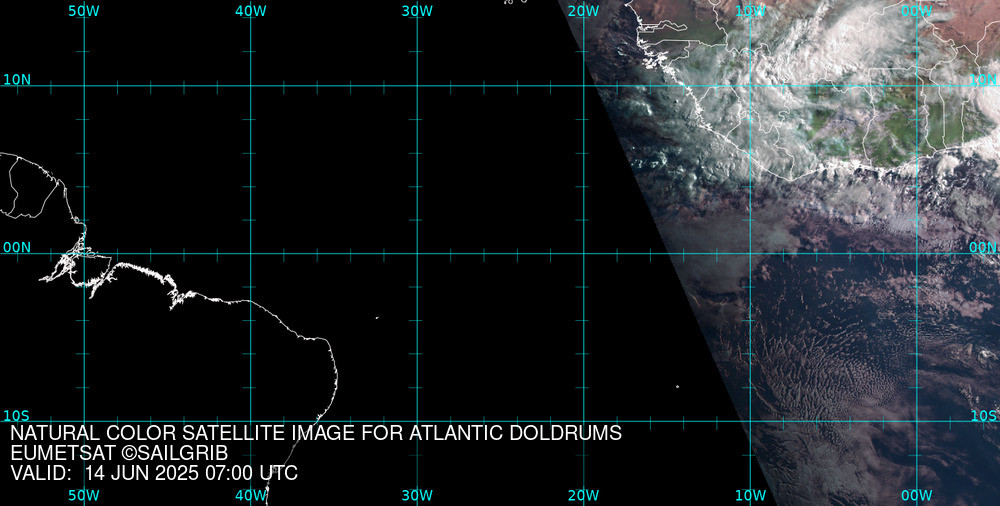Click the 'VALID: 14 JUN 2025 07:00 UTC' timestamp
Screen dimensions: 1000x506
pyautogui.click(x=154, y=473)
